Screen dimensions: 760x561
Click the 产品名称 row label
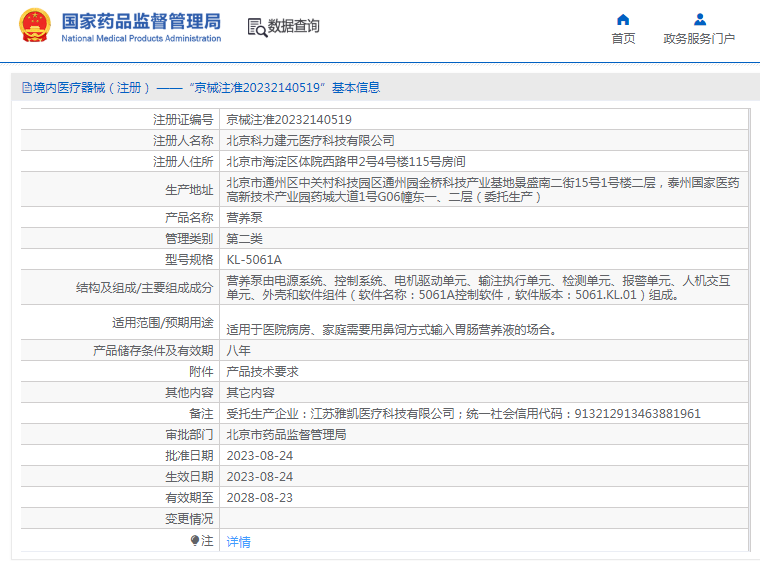[189, 218]
